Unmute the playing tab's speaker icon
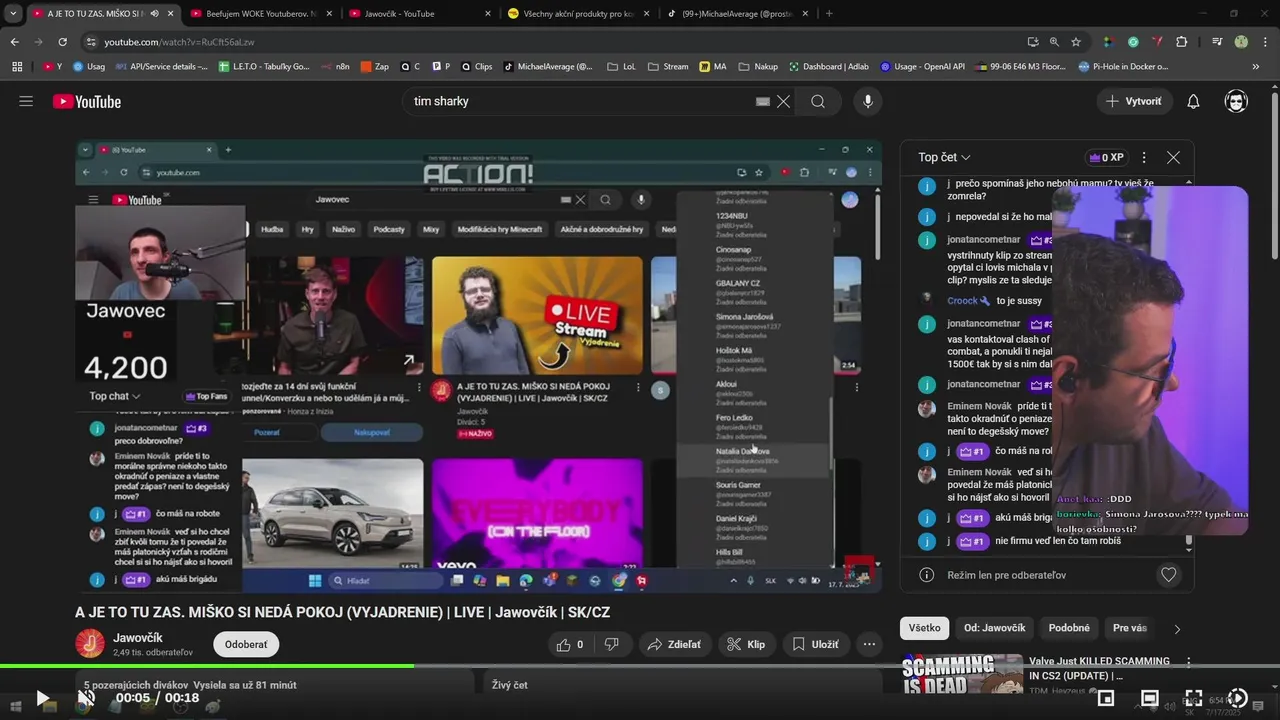 point(154,14)
